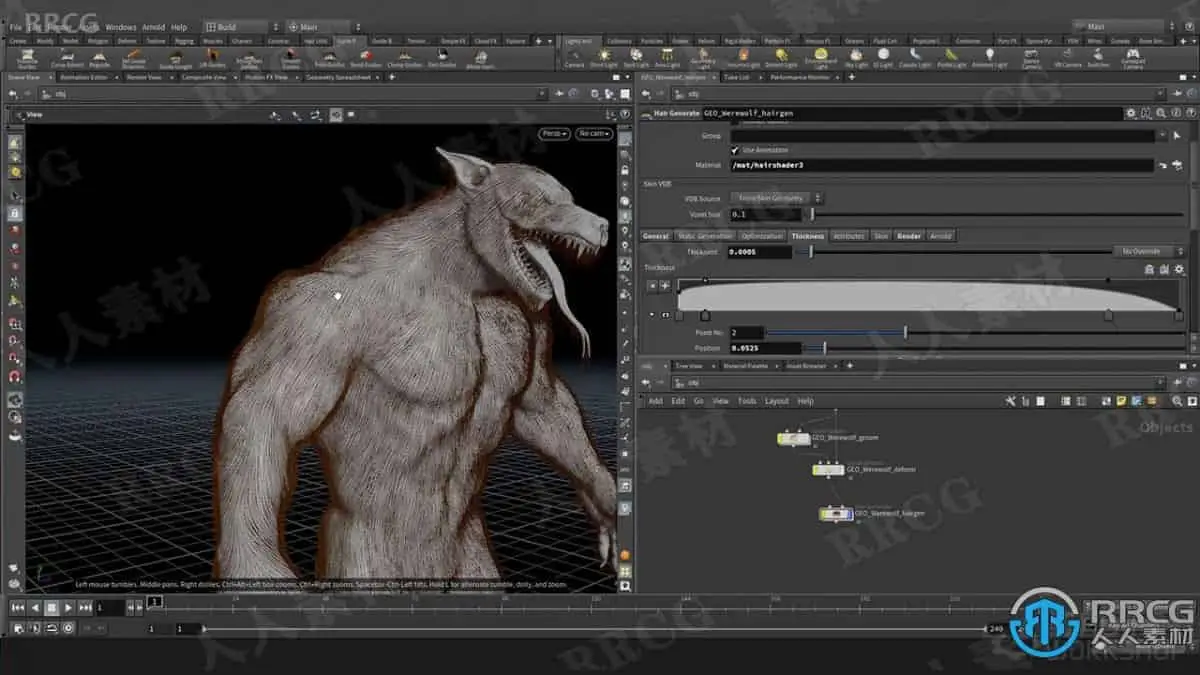The width and height of the screenshot is (1200, 675).
Task: Click the Material path input field
Action: pyautogui.click(x=940, y=165)
